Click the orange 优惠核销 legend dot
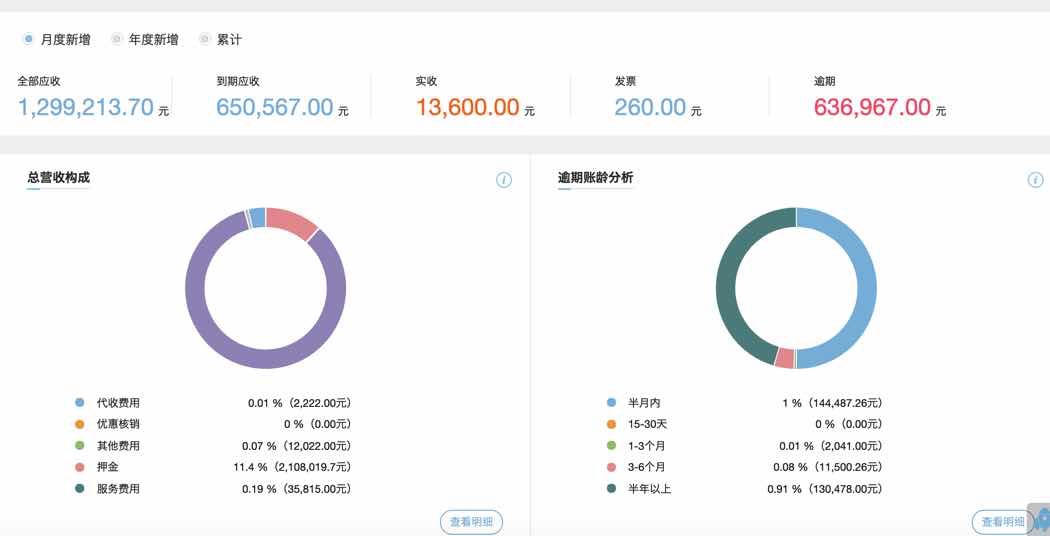 (80, 424)
